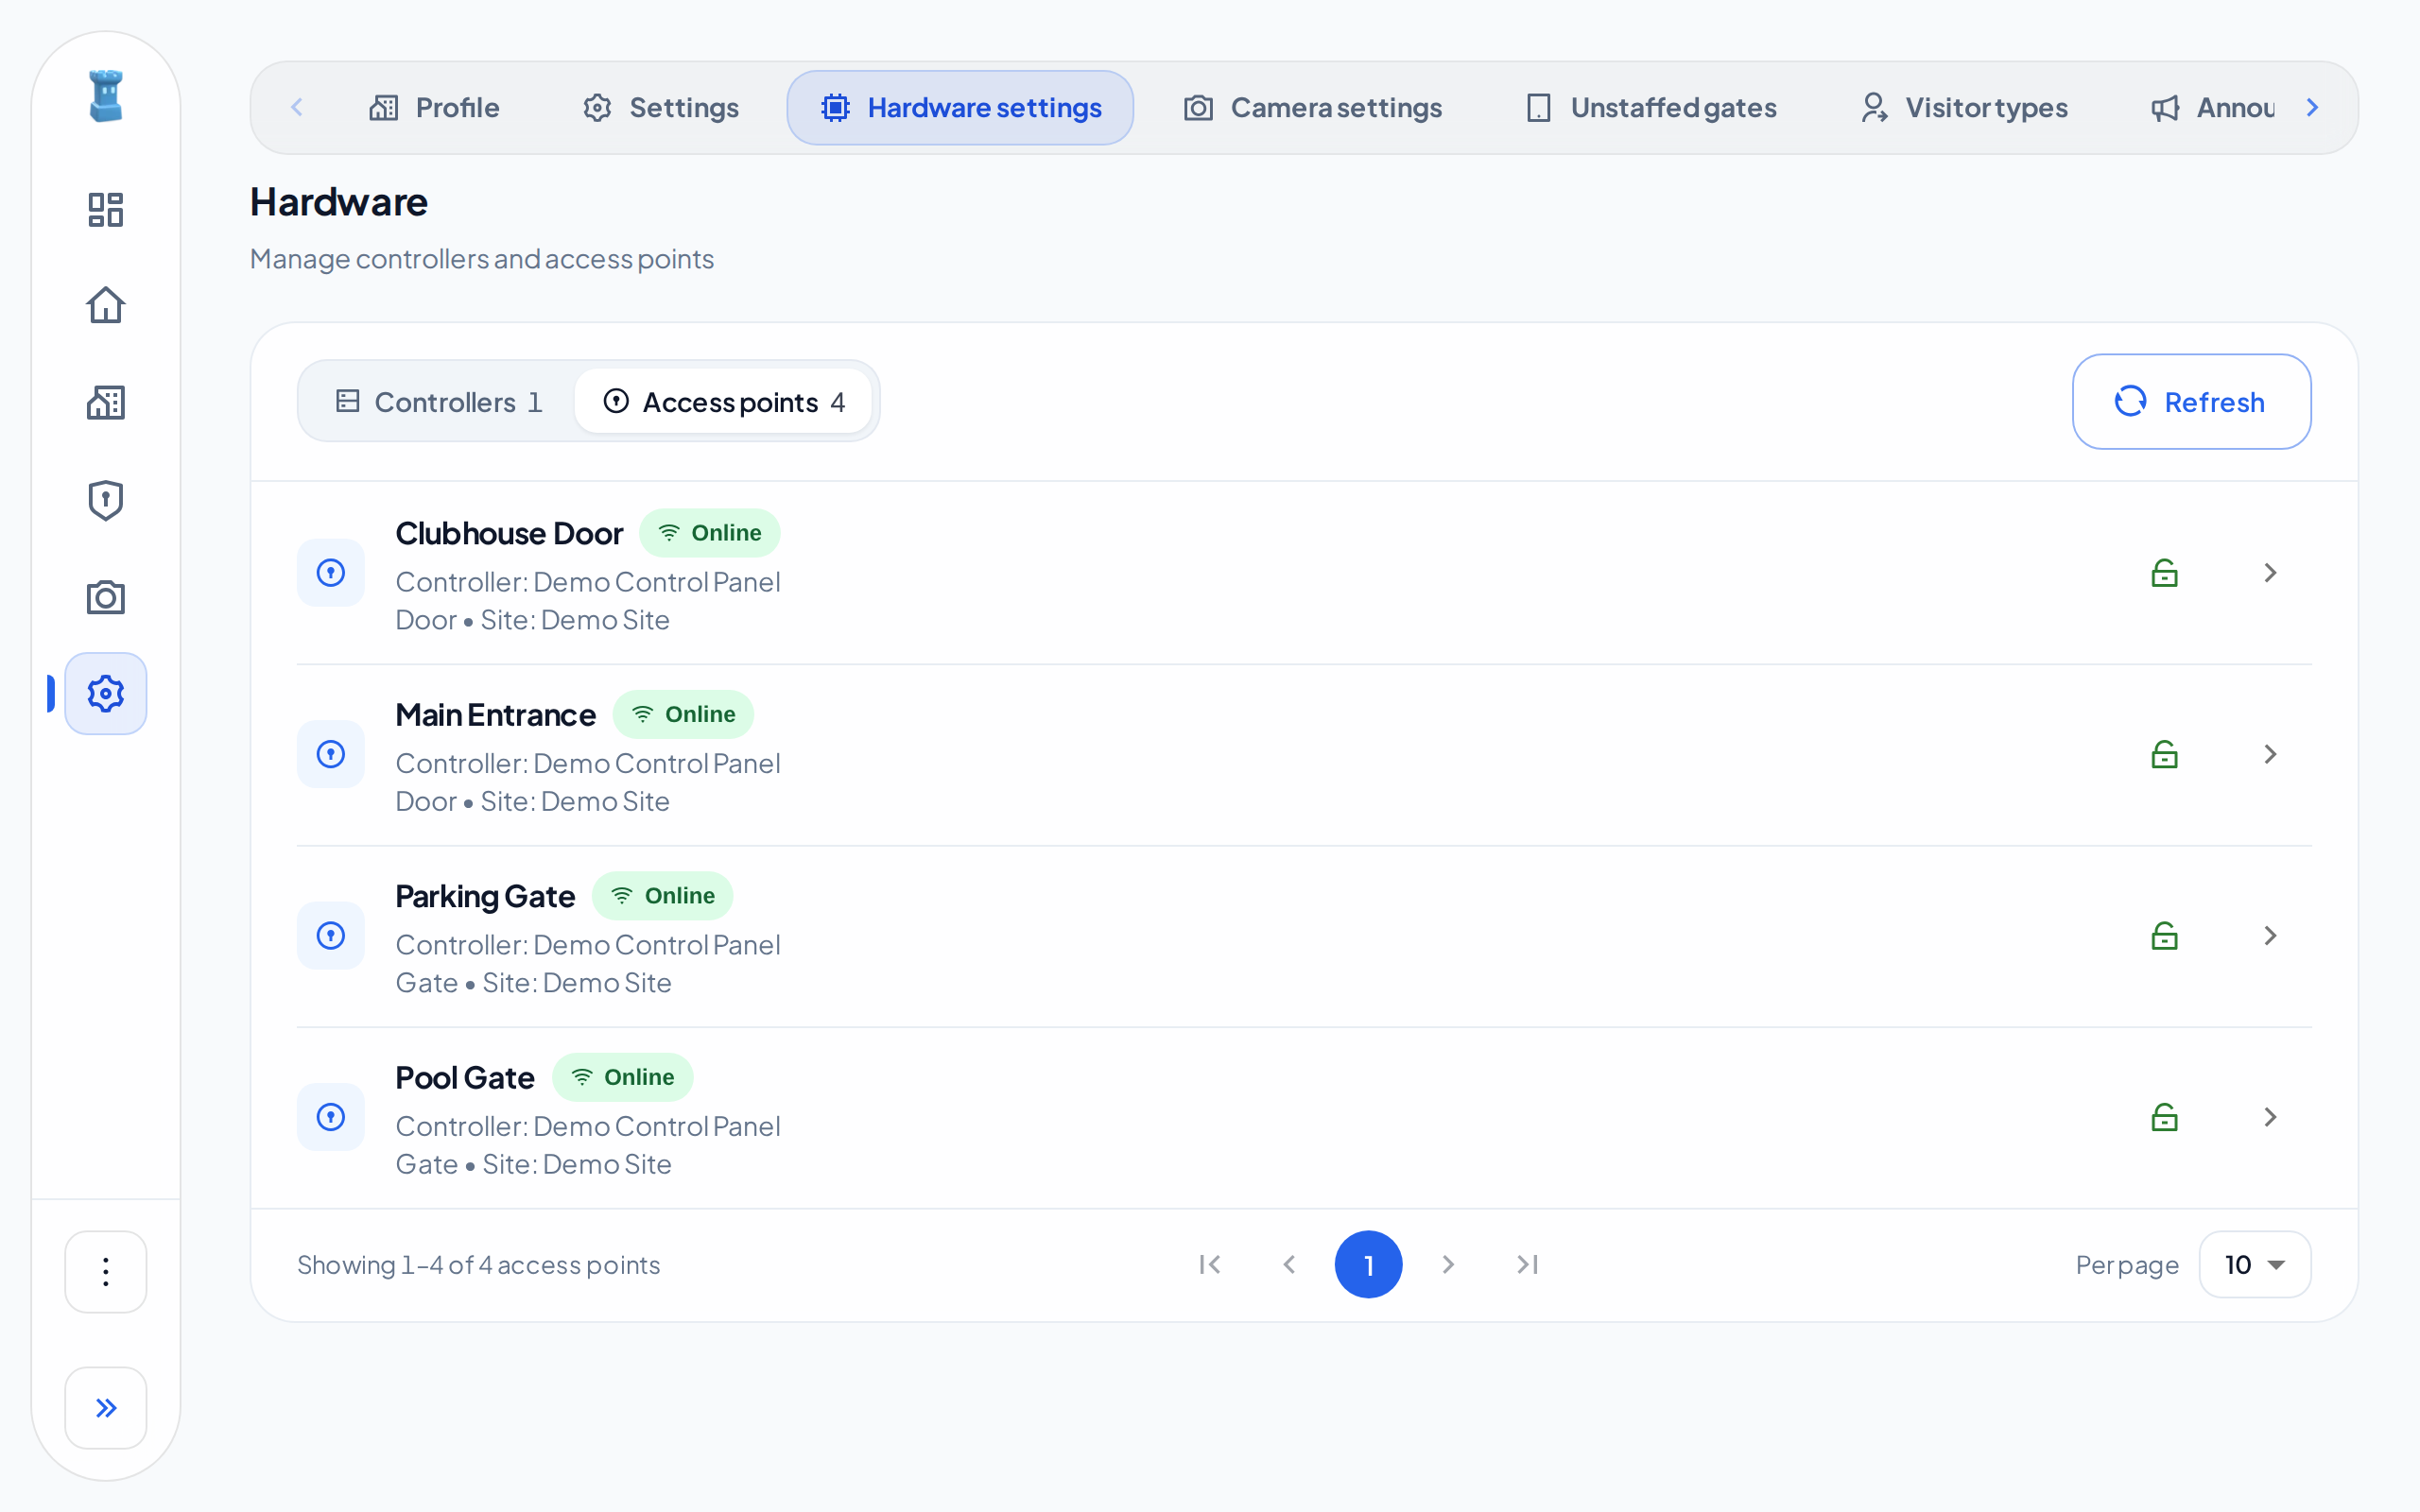Open the Unstaffed gates tab
Screen dimensions: 2420x1512
click(1652, 108)
